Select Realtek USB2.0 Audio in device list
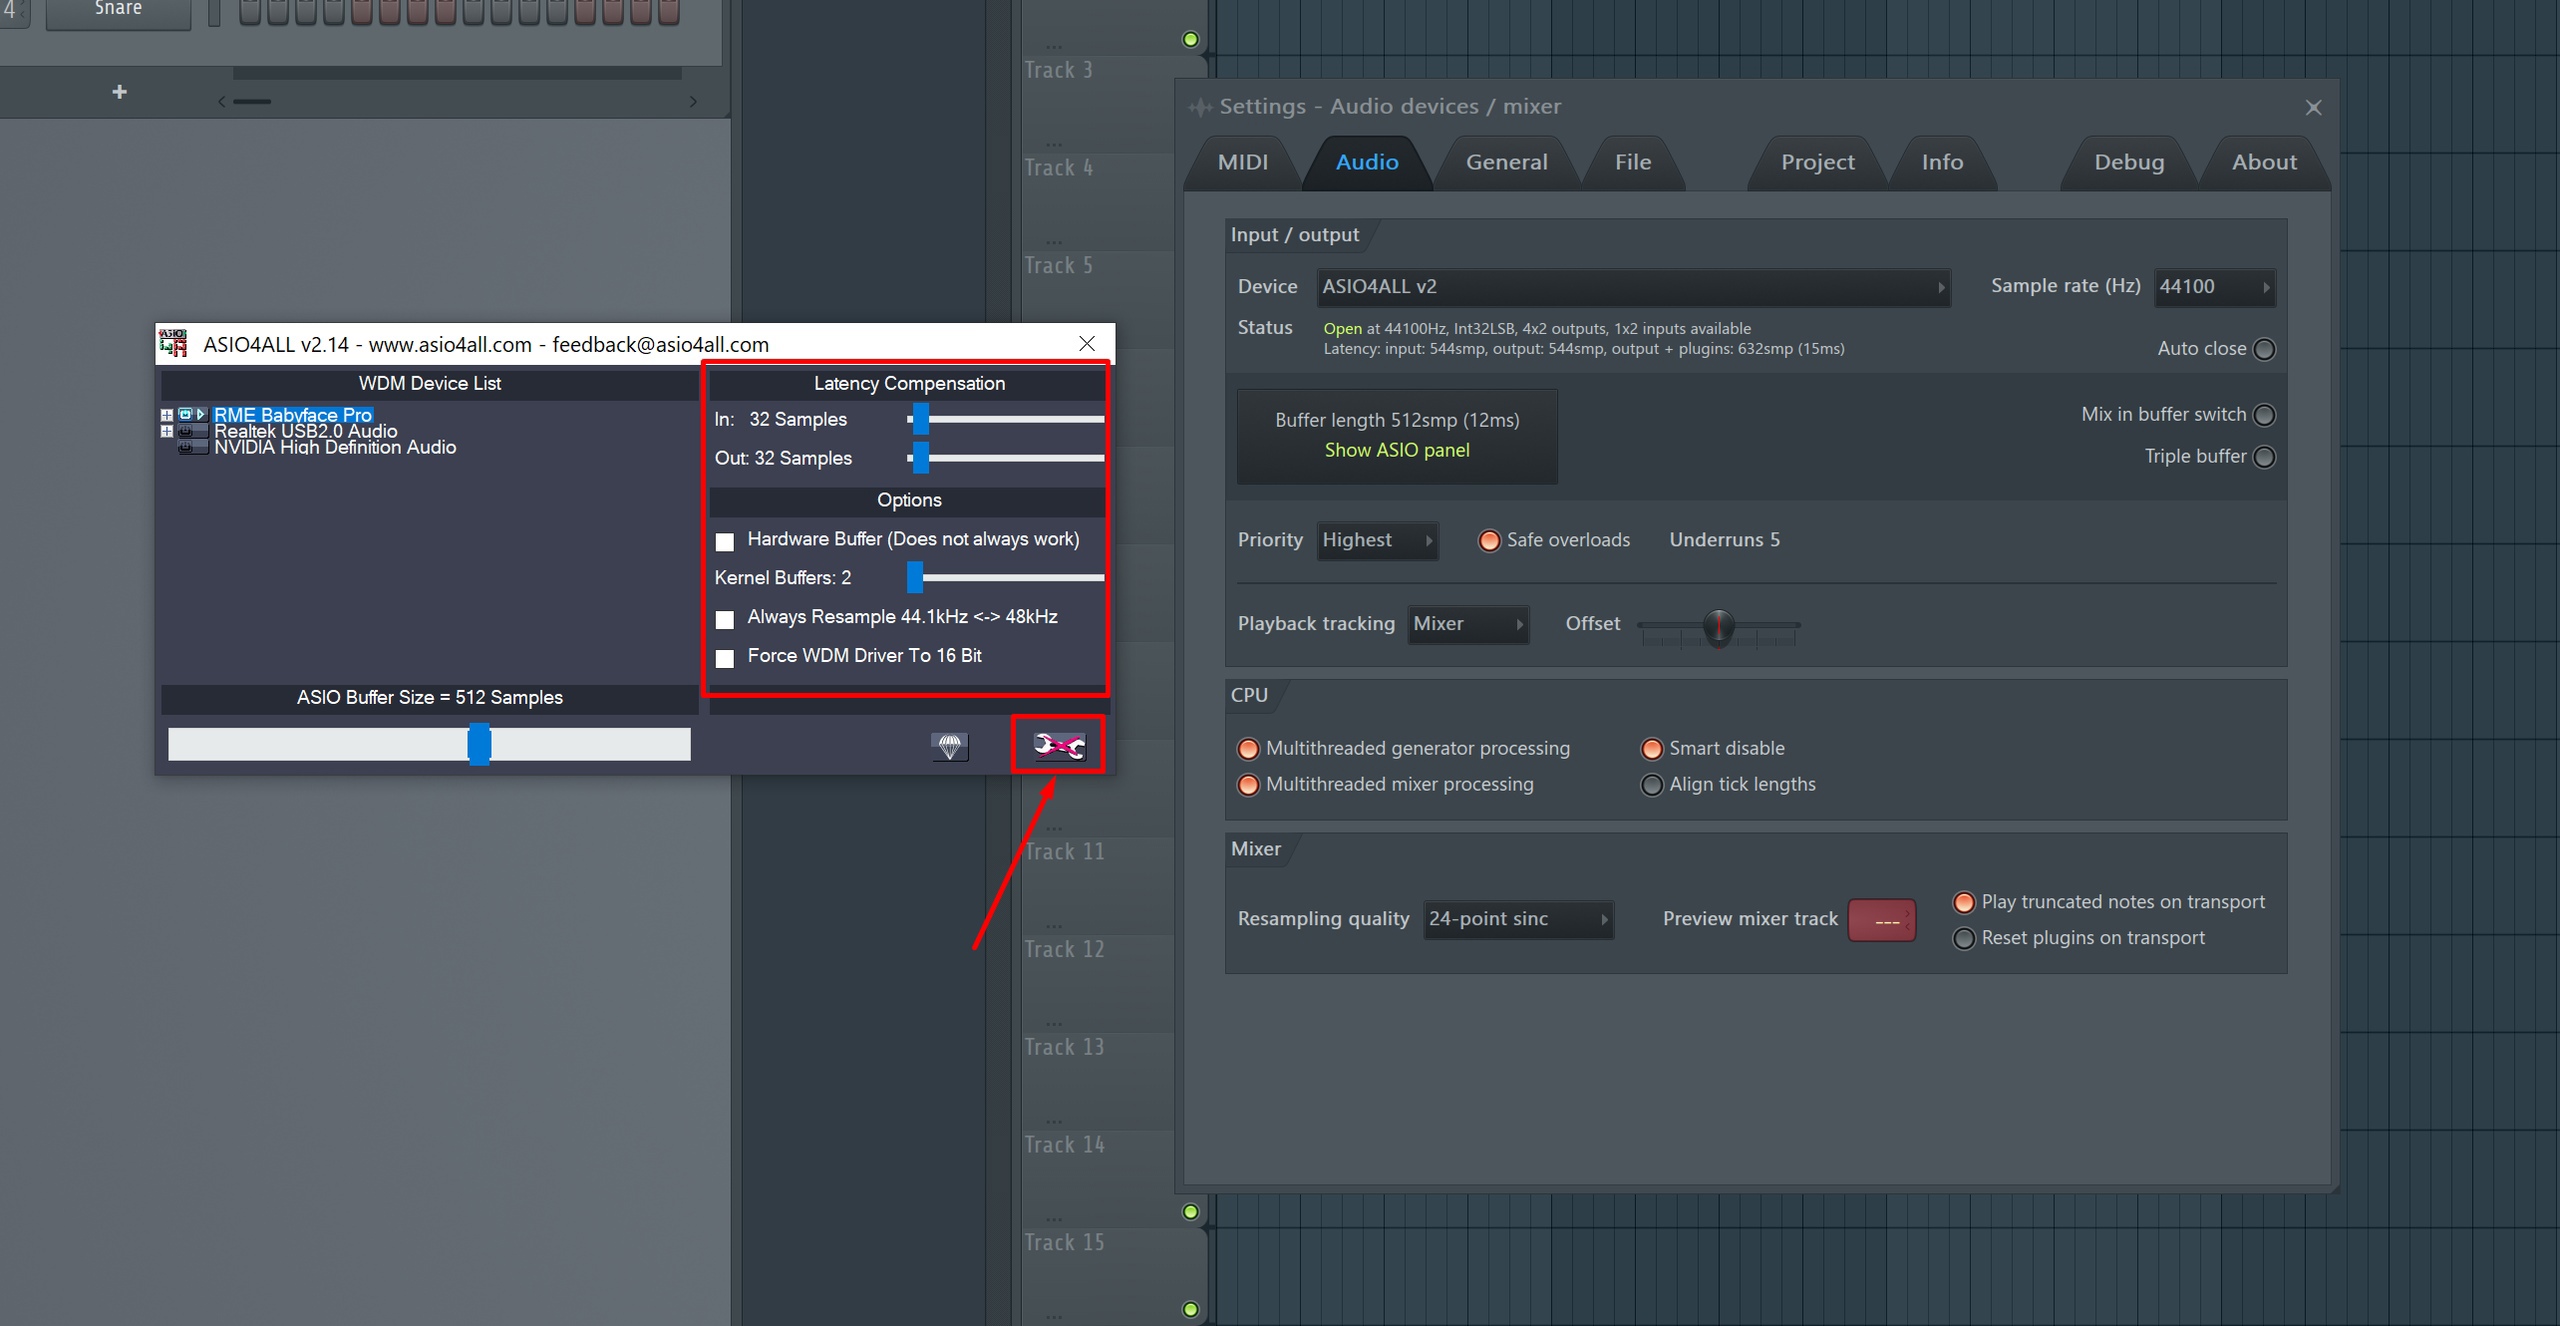2560x1326 pixels. pyautogui.click(x=305, y=431)
